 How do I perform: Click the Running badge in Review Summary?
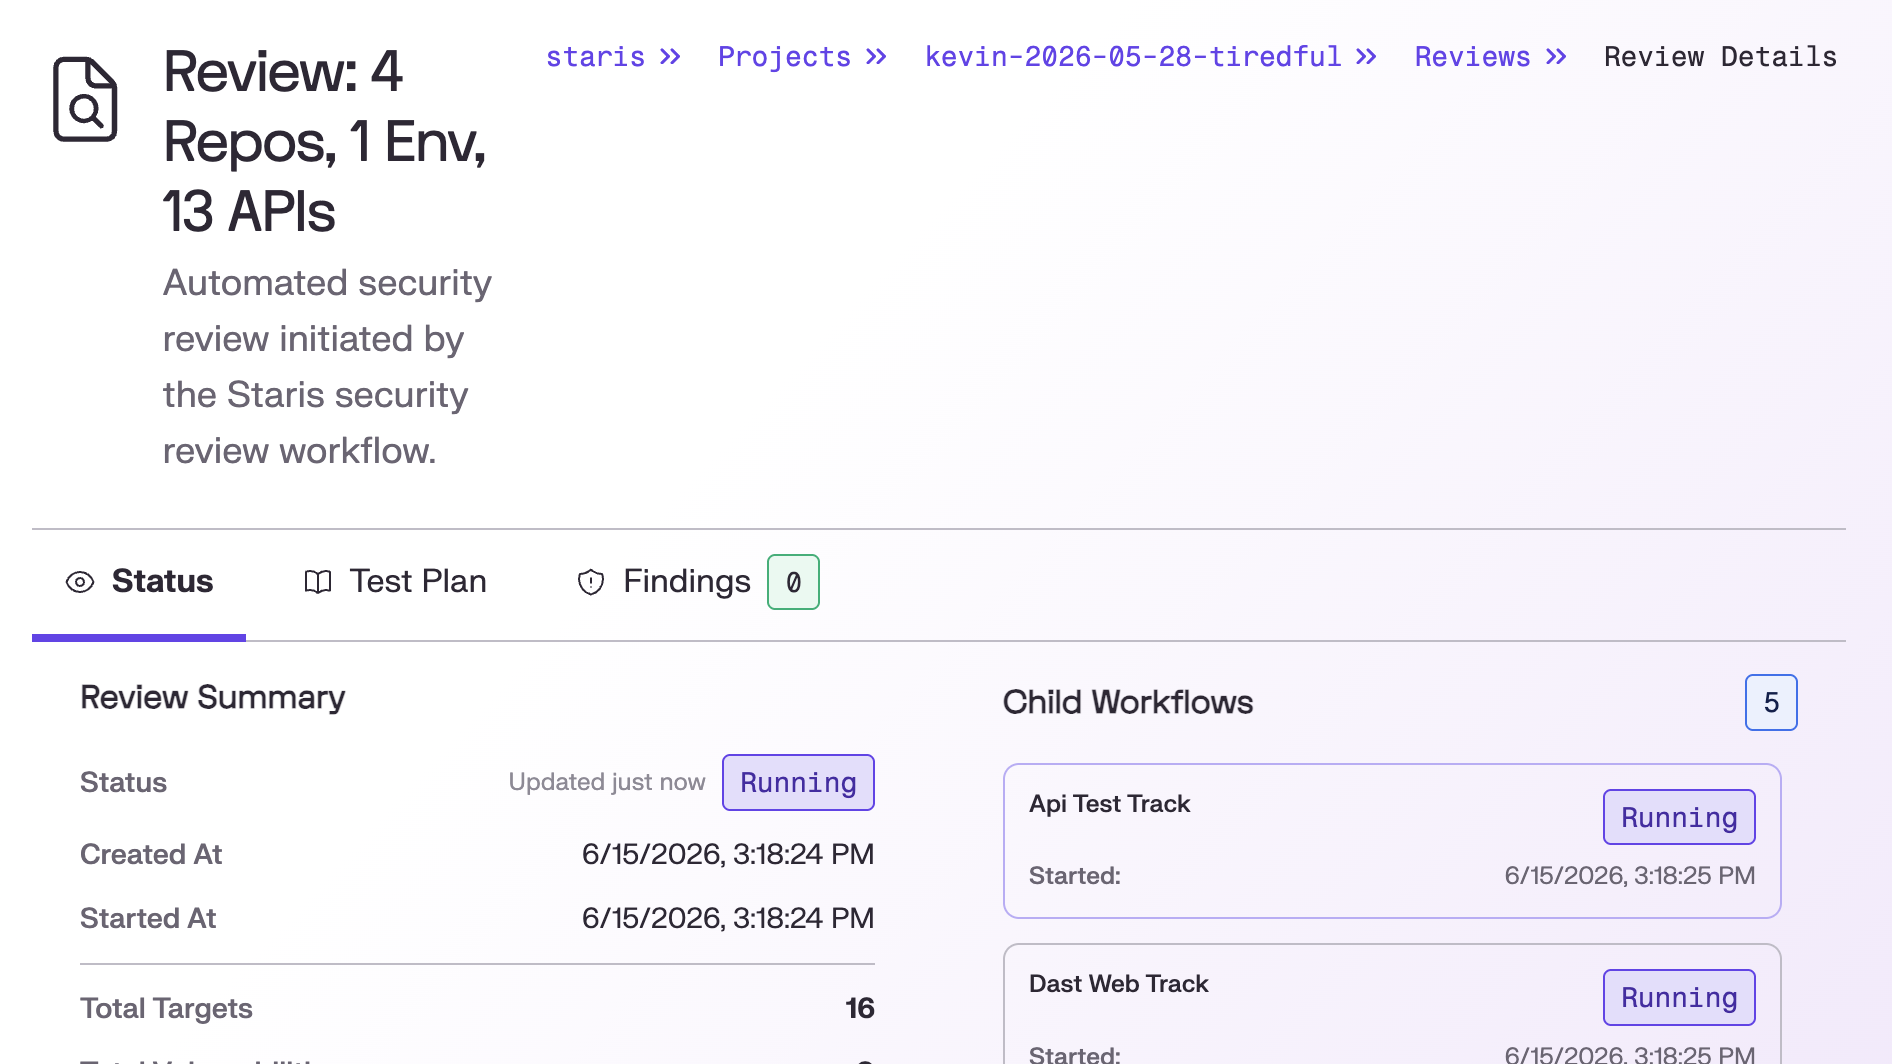[798, 783]
